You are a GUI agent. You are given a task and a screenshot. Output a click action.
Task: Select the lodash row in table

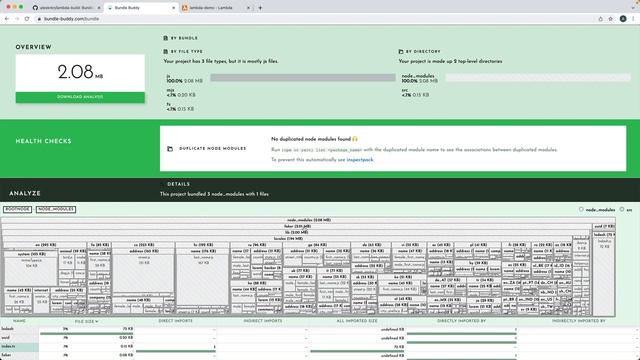[320, 329]
